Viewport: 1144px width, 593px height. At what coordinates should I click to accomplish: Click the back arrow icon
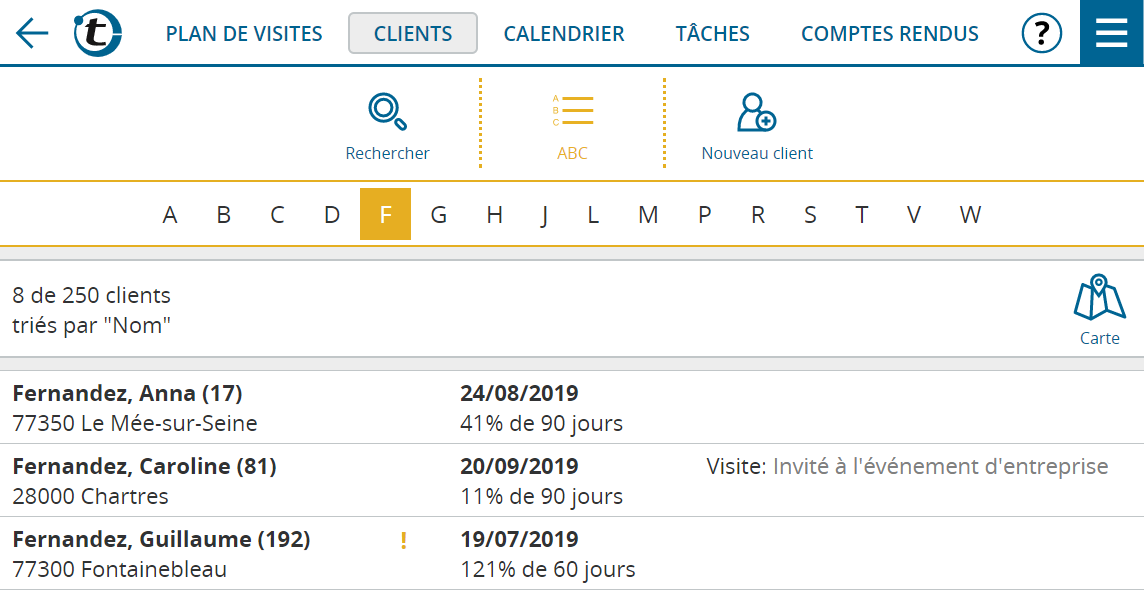point(32,34)
